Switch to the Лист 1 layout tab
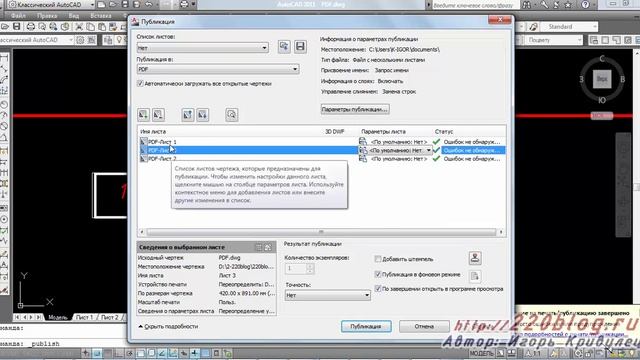Screen dimensions: 640x360 84,317
